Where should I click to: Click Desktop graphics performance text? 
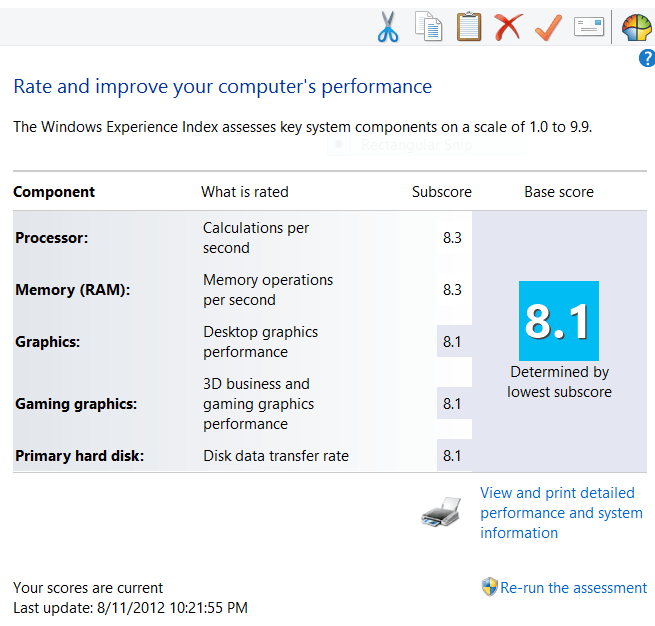261,342
